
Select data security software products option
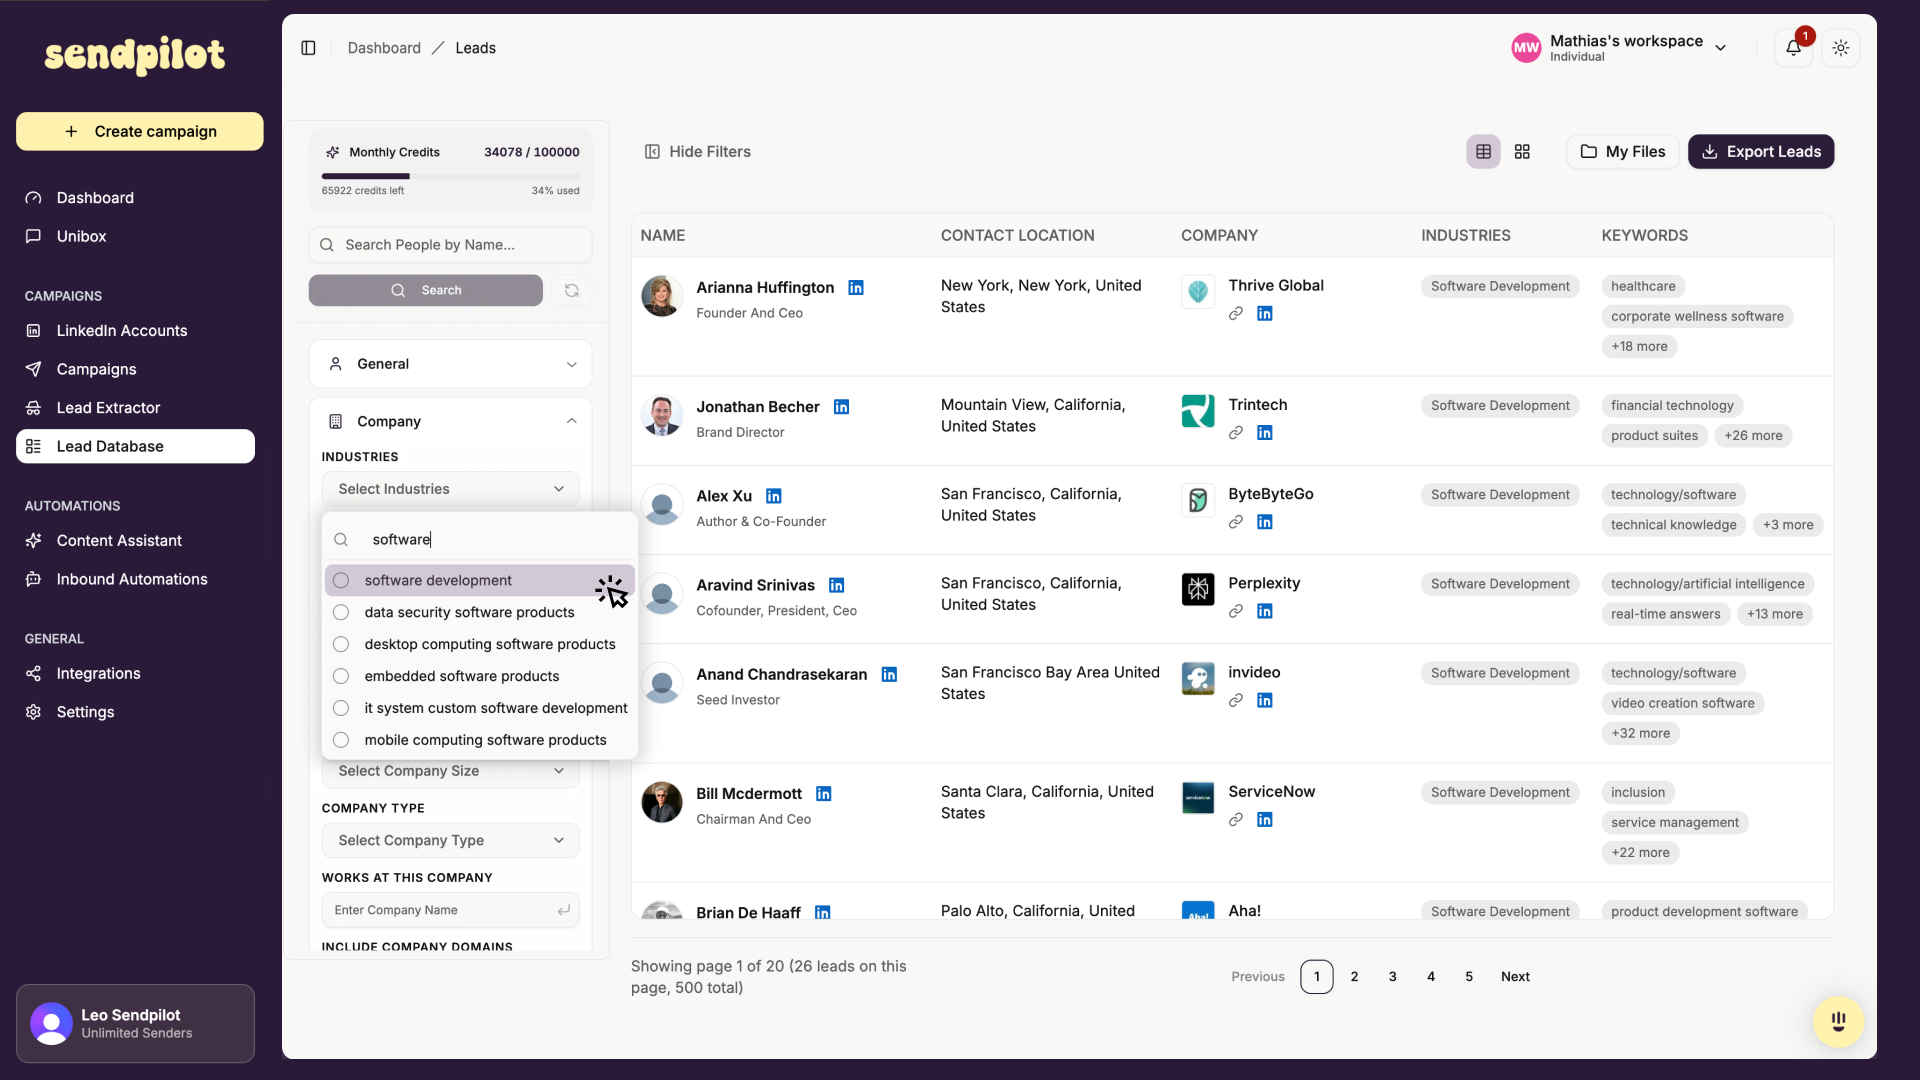point(469,613)
